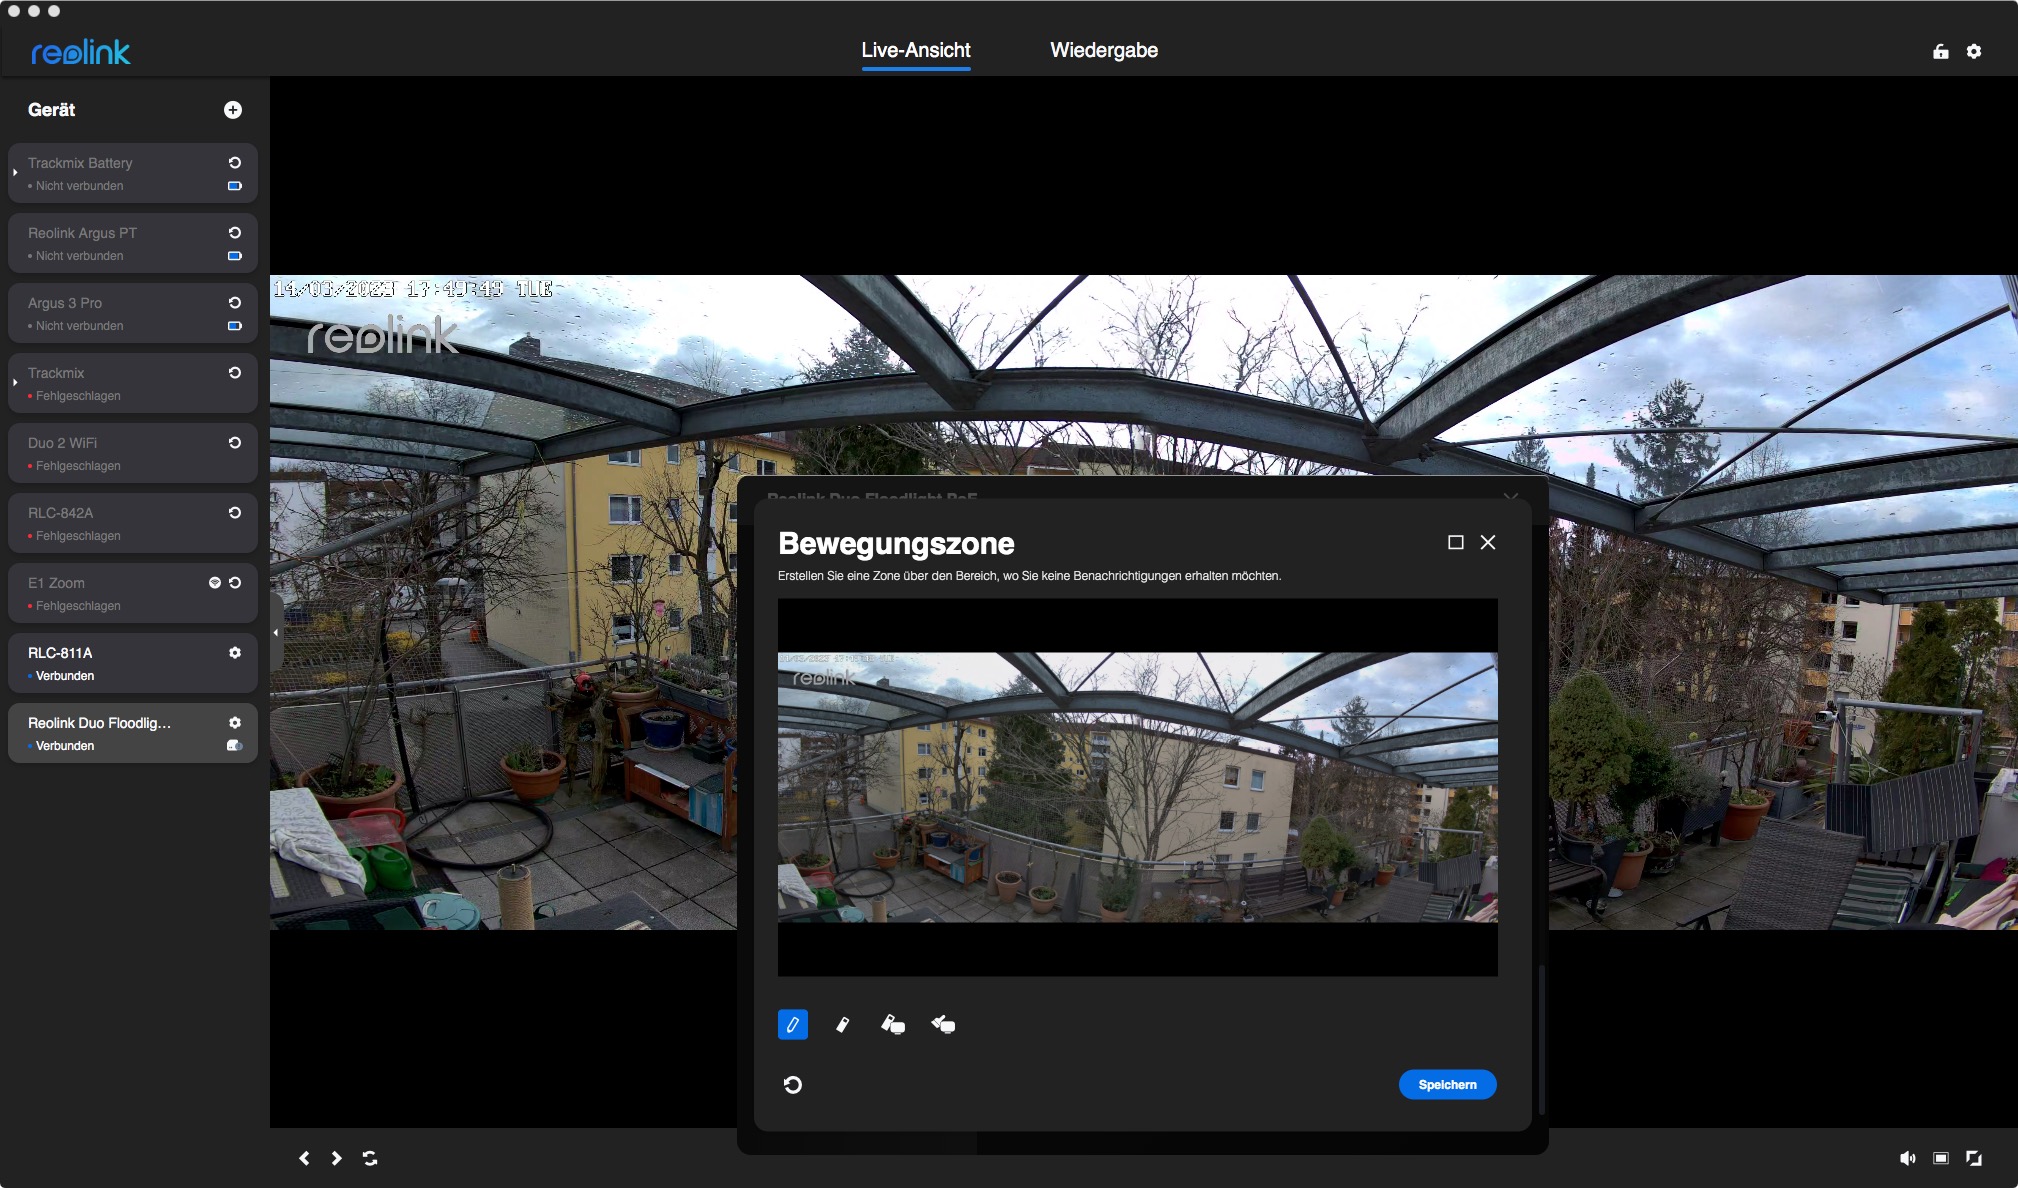Click the Speichern button
Viewport: 2018px width, 1188px height.
tap(1447, 1085)
